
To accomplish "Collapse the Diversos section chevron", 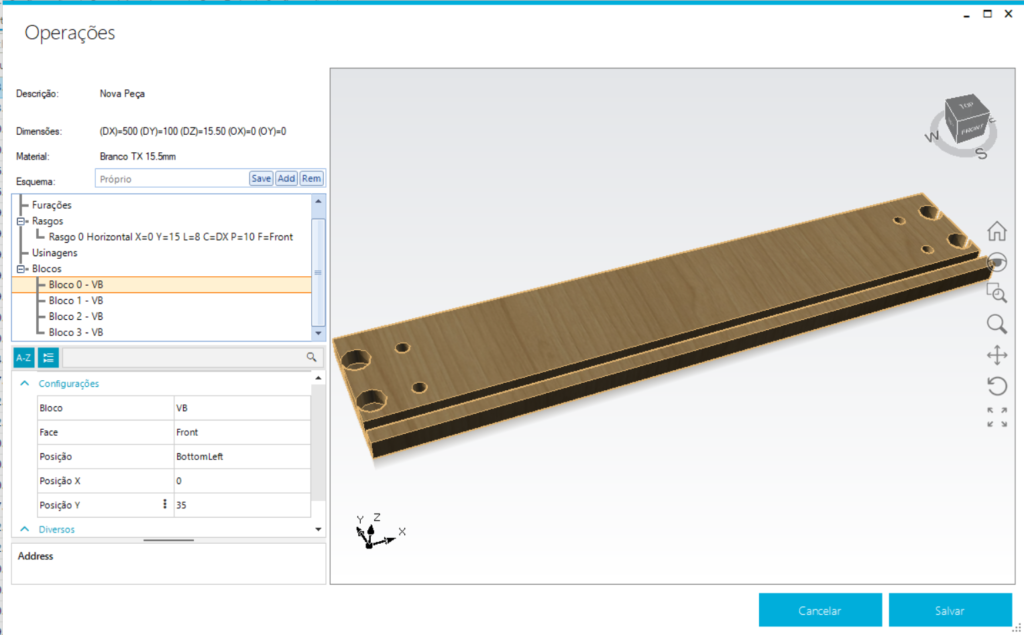I will [x=25, y=529].
